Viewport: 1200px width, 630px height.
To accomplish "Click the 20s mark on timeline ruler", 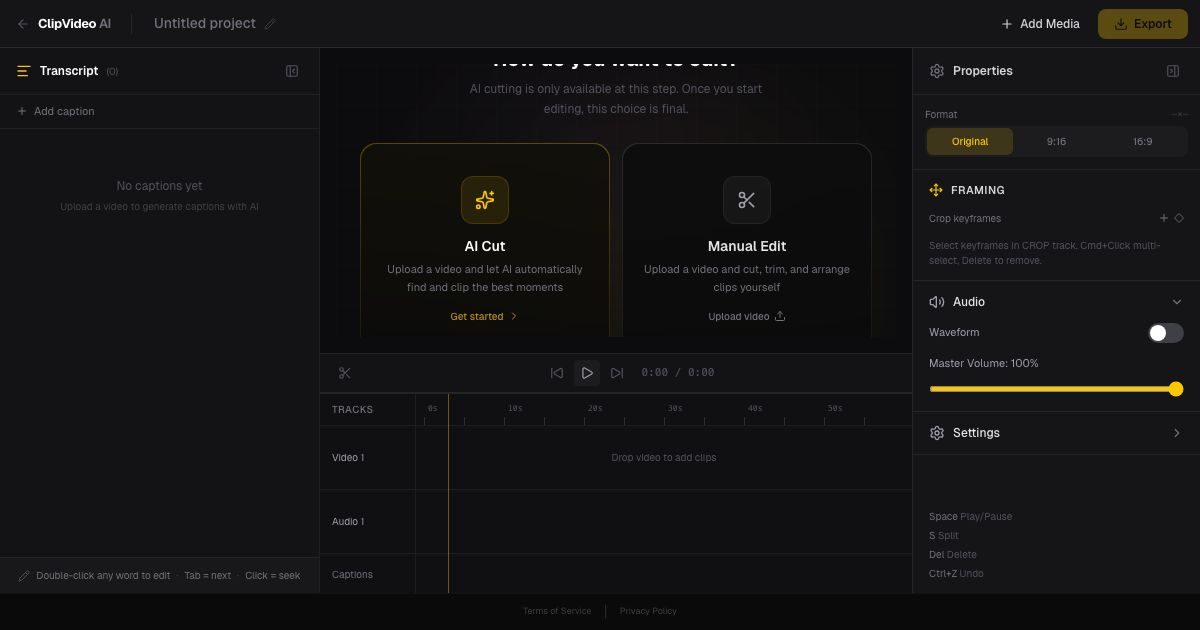I will [x=595, y=409].
